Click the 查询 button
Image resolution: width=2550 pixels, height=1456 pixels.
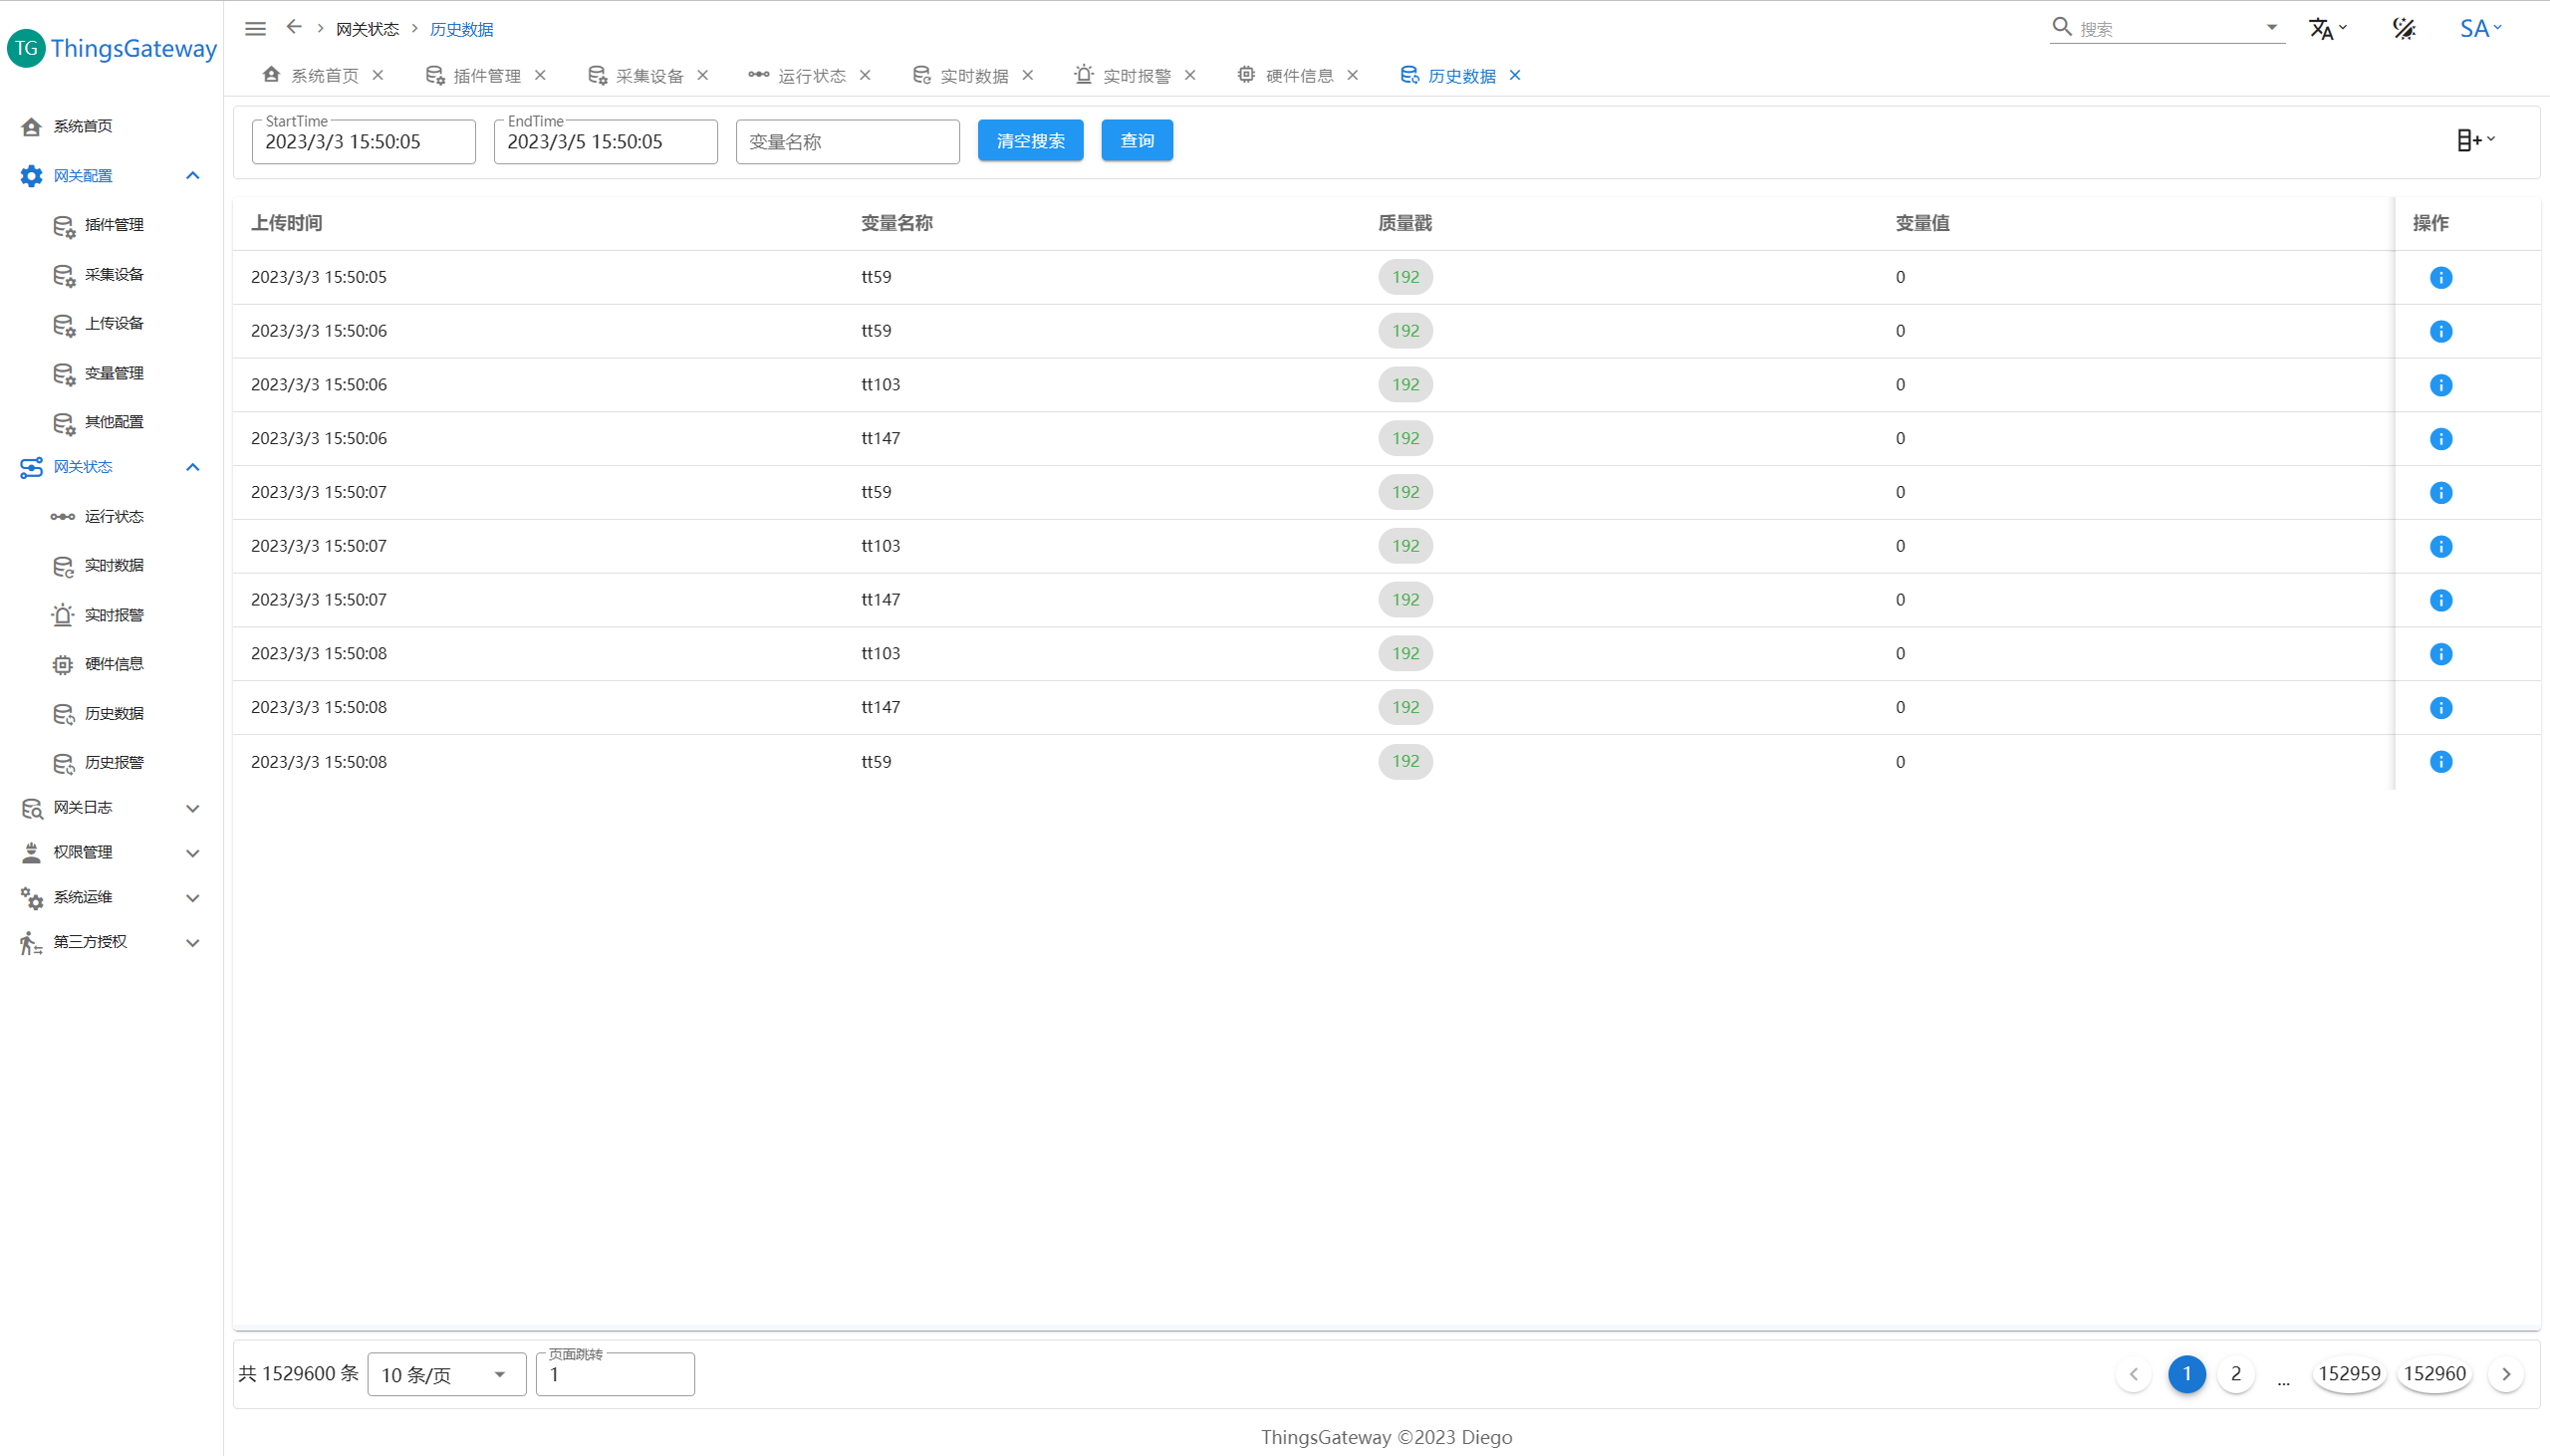(1136, 141)
